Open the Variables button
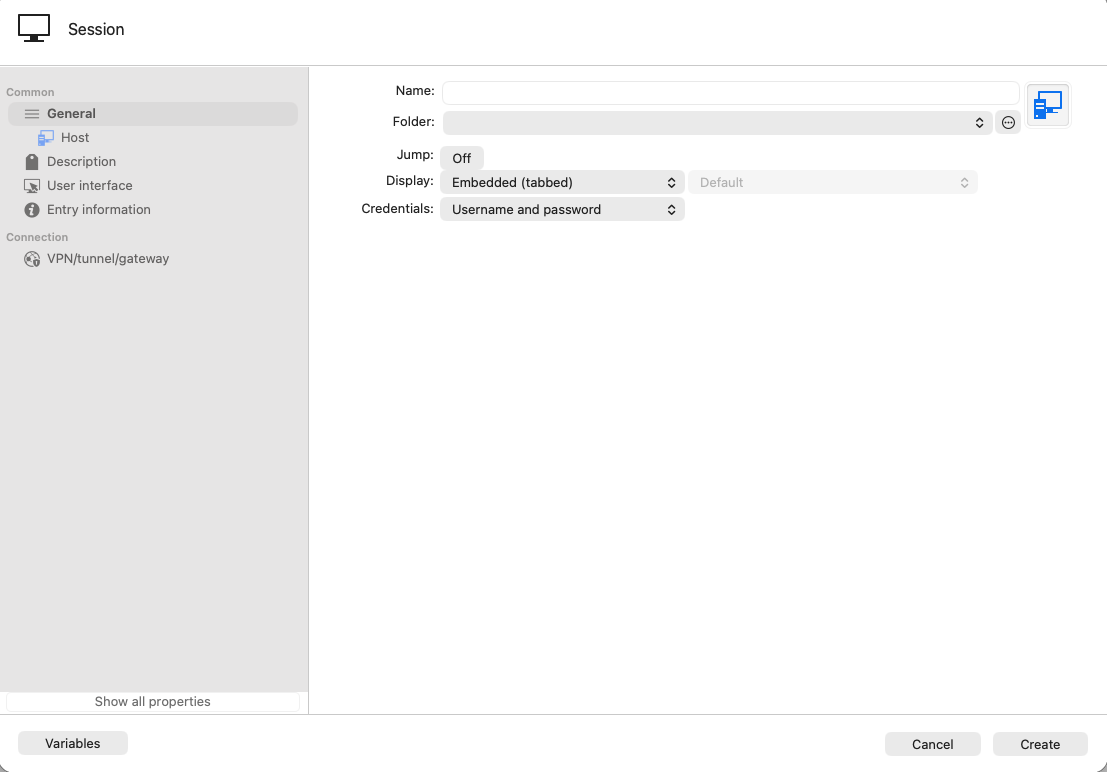The height and width of the screenshot is (772, 1107). tap(73, 743)
